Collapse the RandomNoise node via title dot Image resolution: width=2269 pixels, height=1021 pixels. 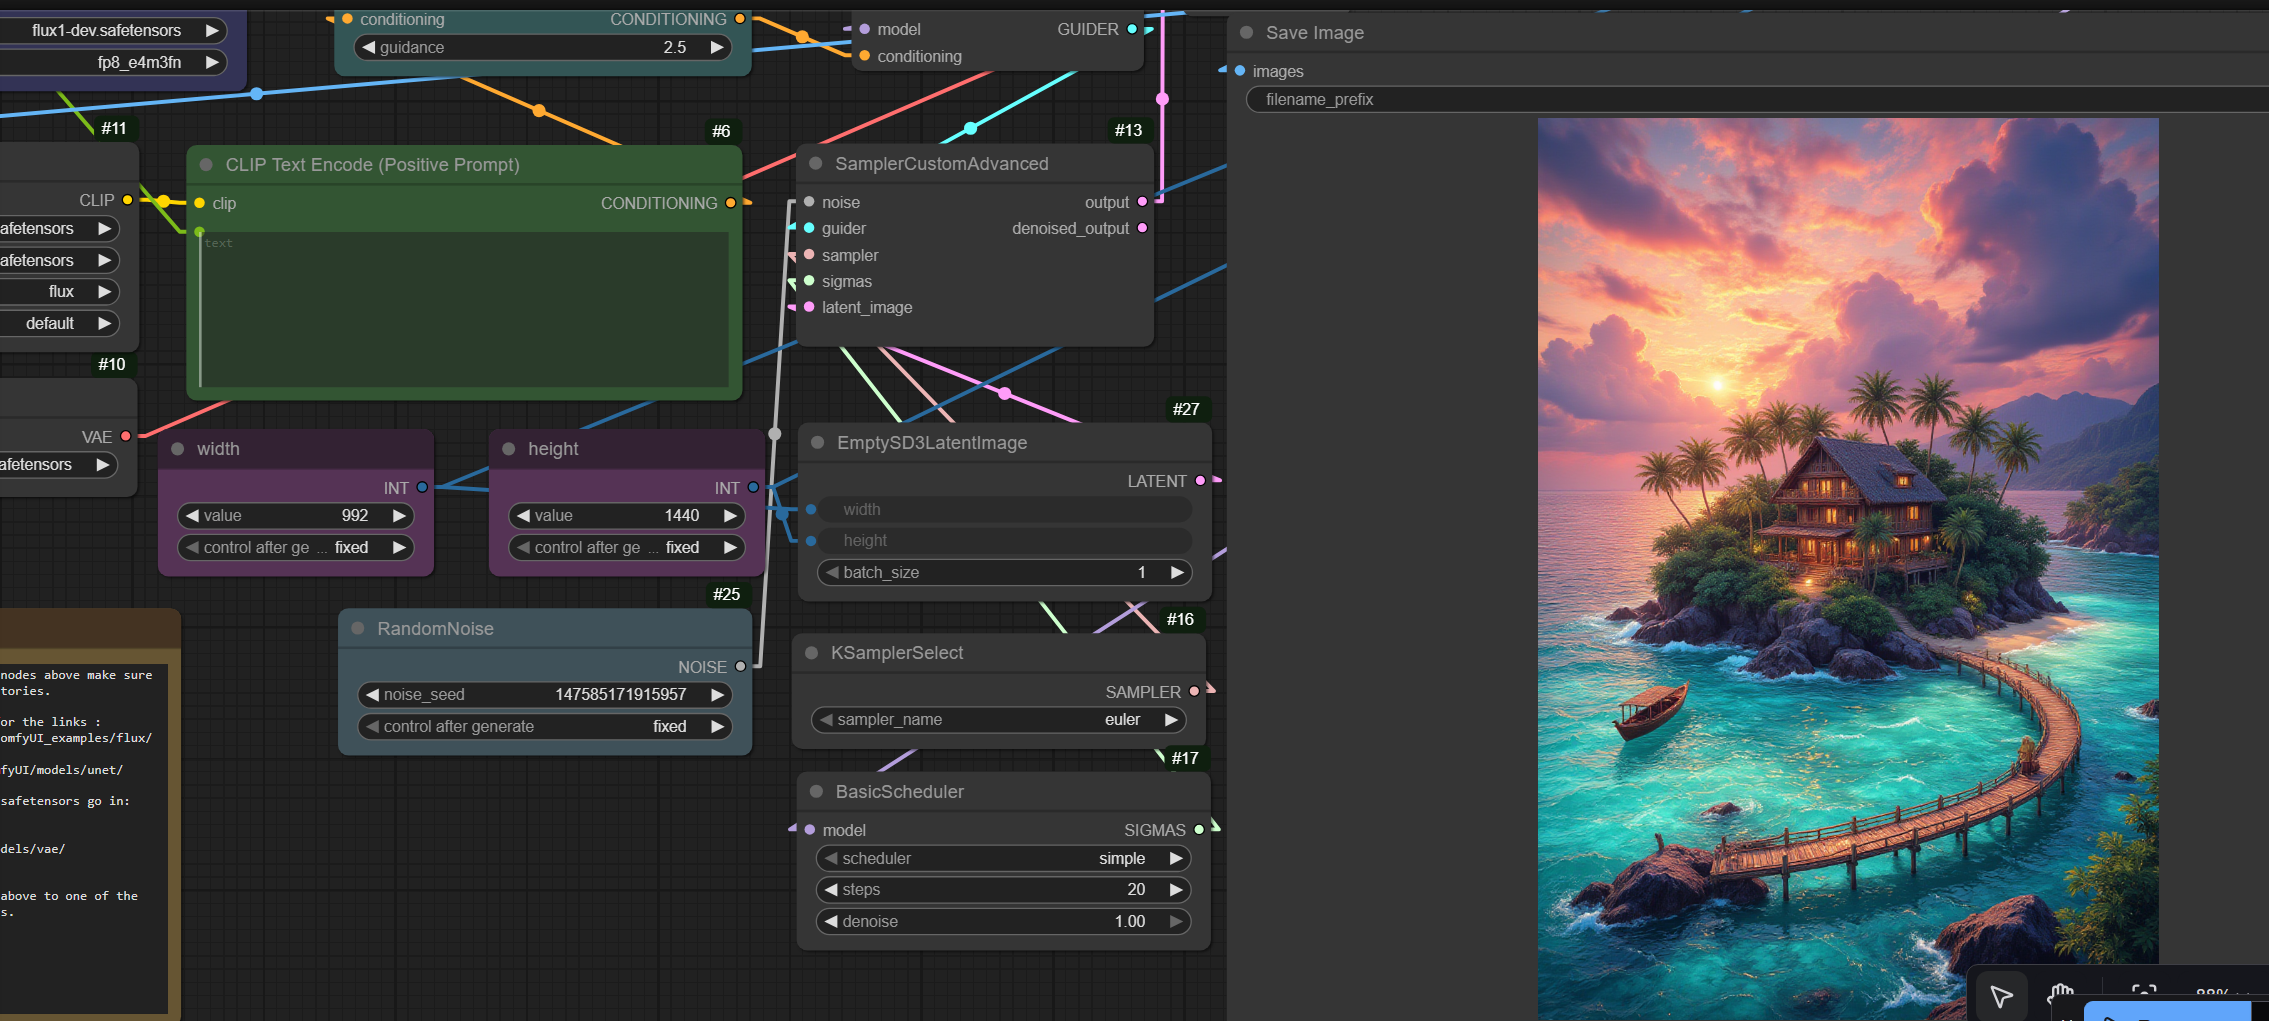tap(357, 629)
